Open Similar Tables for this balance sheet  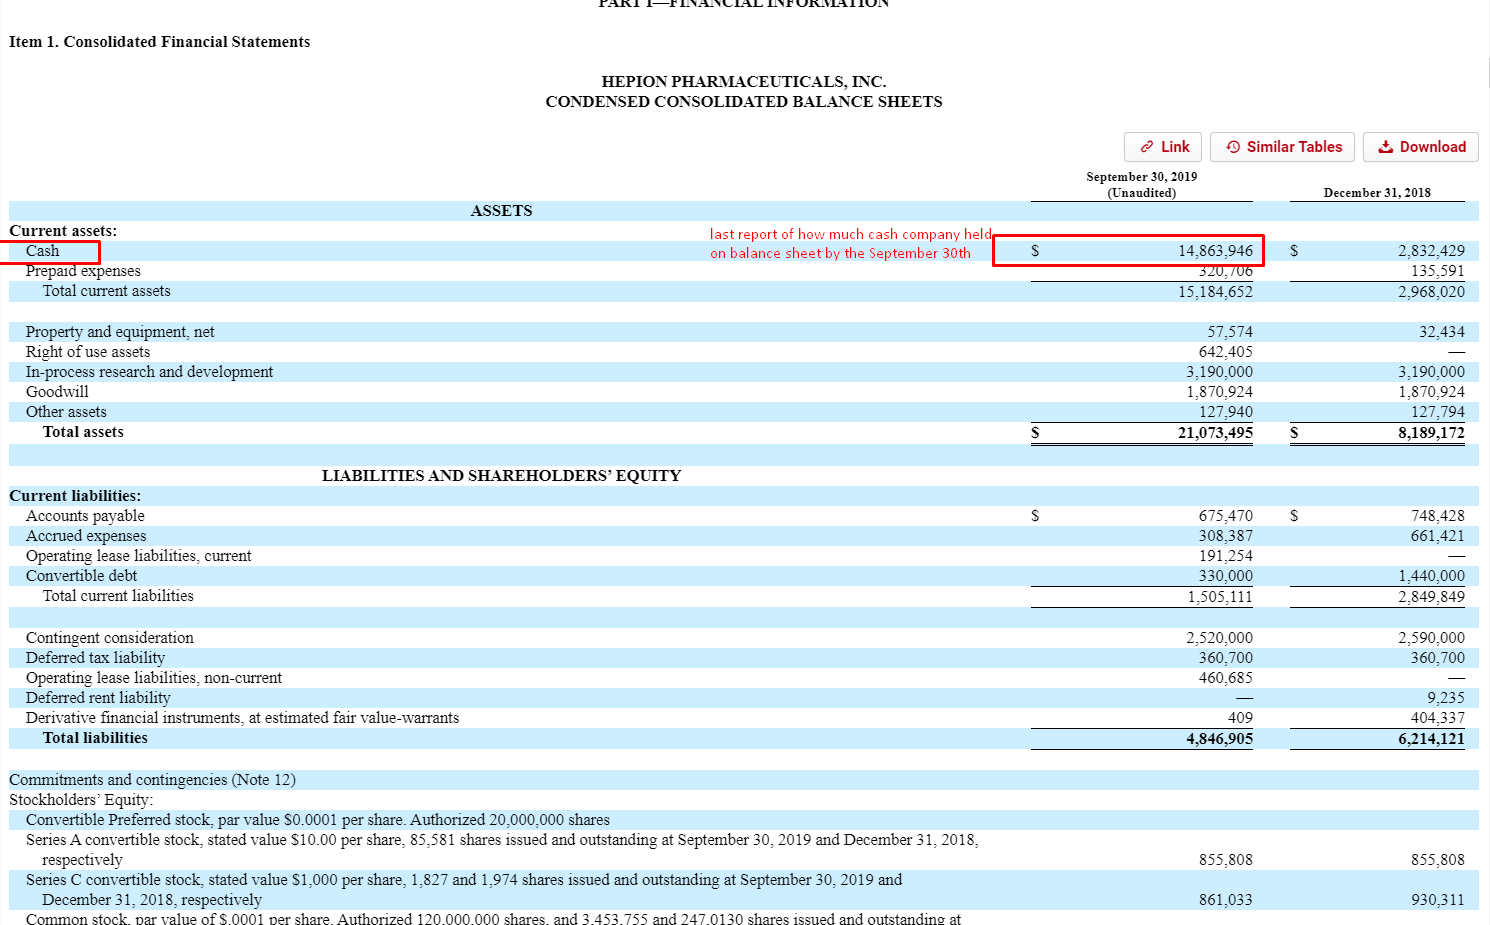pos(1282,147)
